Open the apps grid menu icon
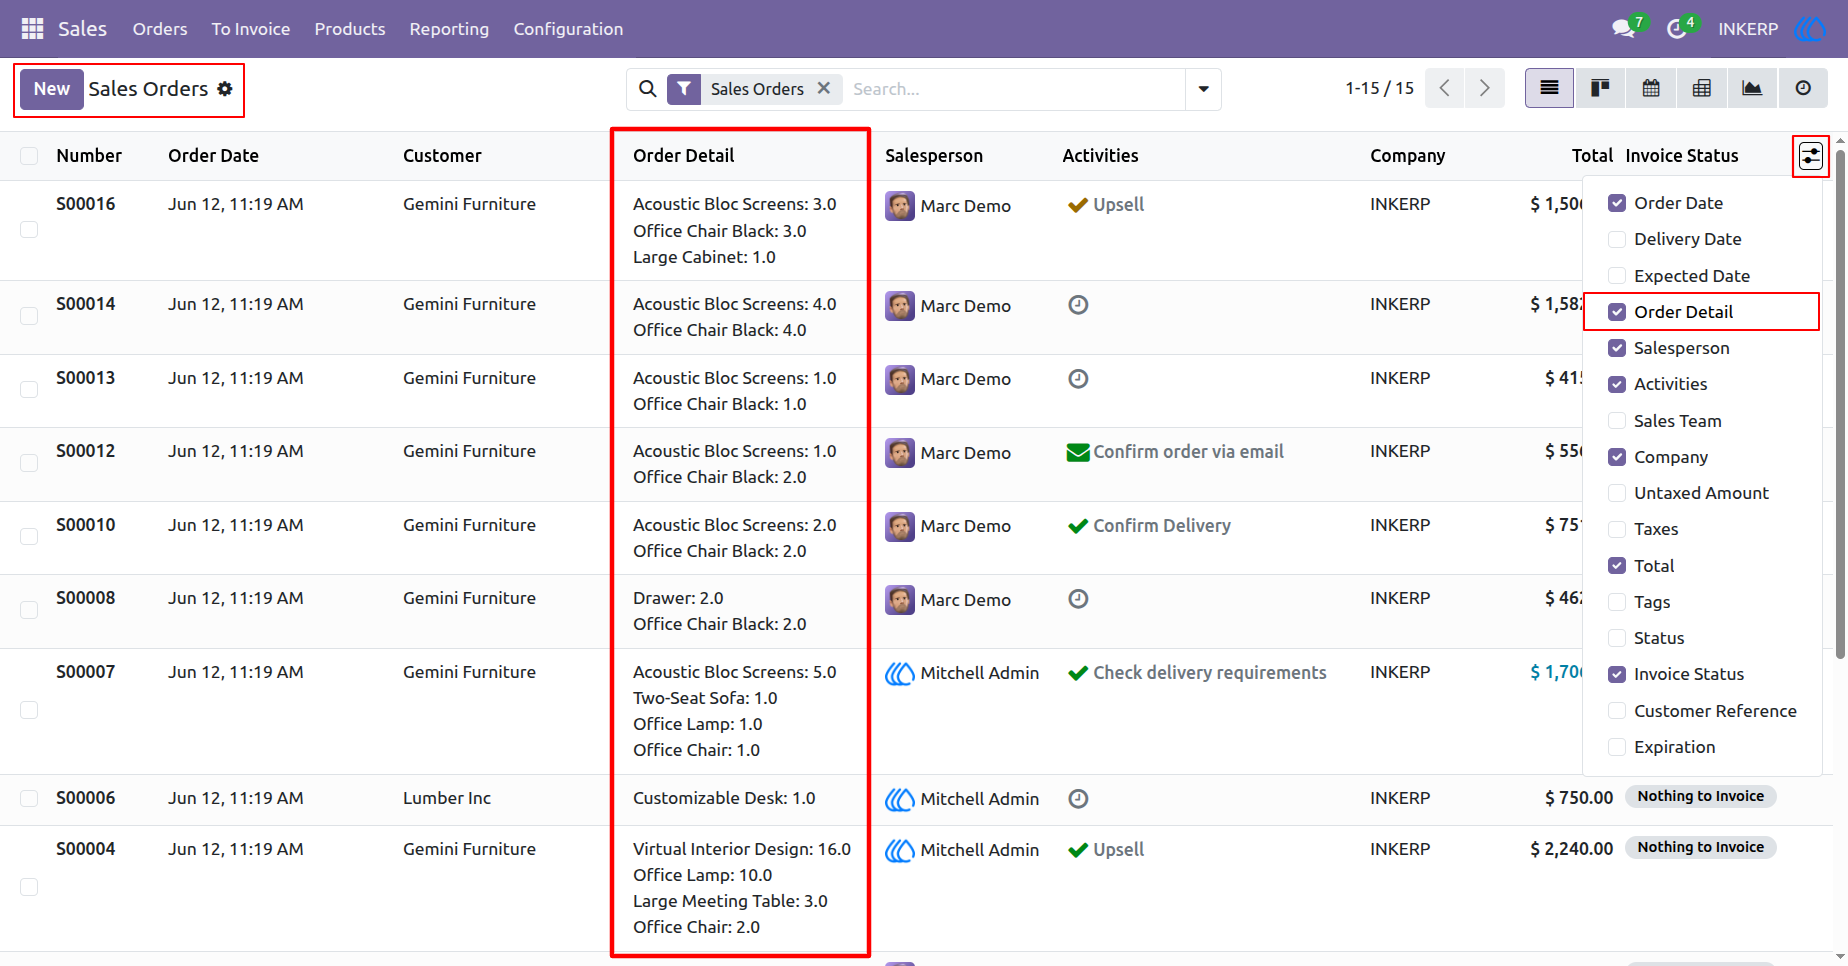Viewport: 1848px width, 966px height. 32,29
